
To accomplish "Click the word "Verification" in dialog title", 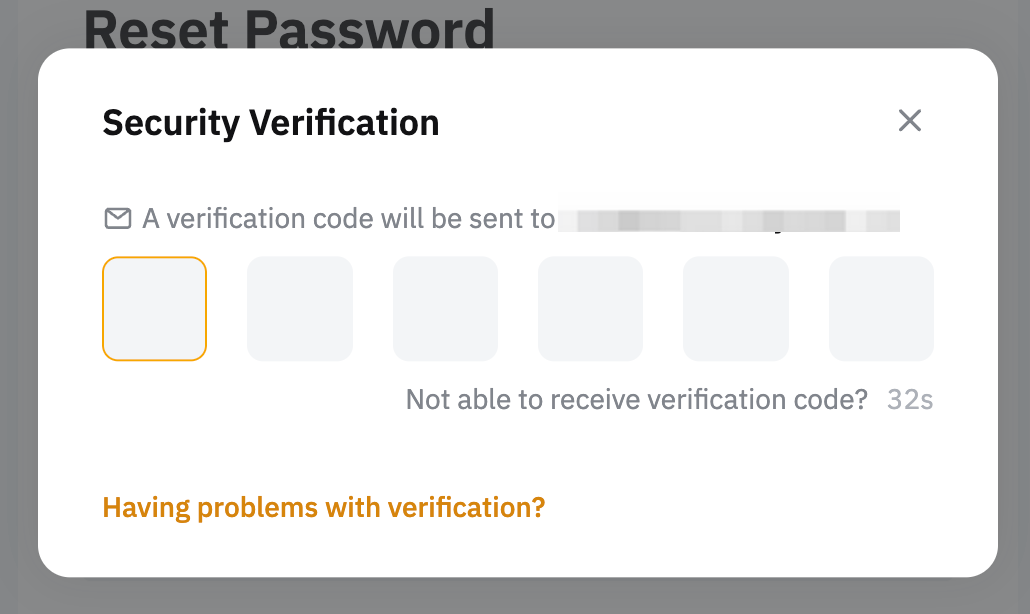I will 344,122.
